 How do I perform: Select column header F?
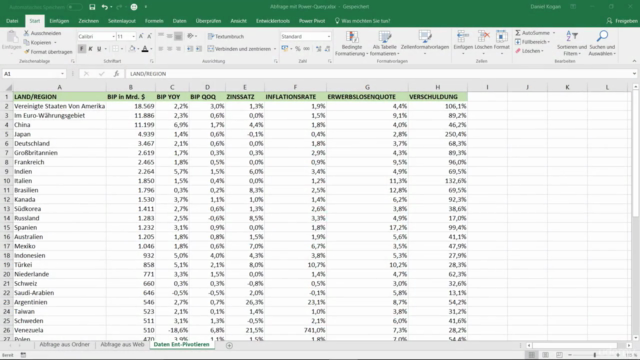pyautogui.click(x=295, y=87)
